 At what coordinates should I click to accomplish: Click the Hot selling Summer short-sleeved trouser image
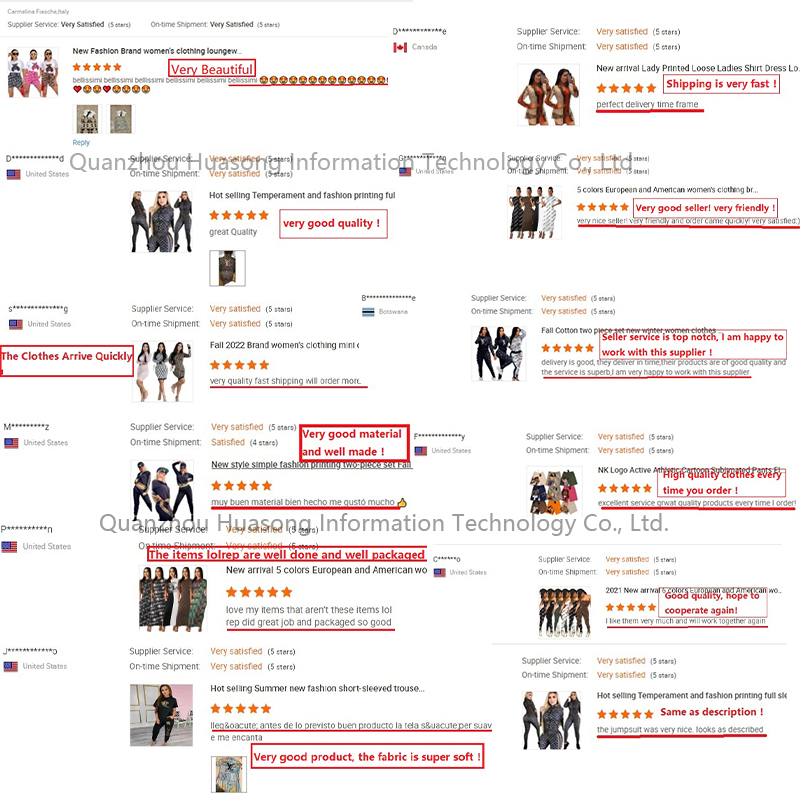pyautogui.click(x=161, y=715)
